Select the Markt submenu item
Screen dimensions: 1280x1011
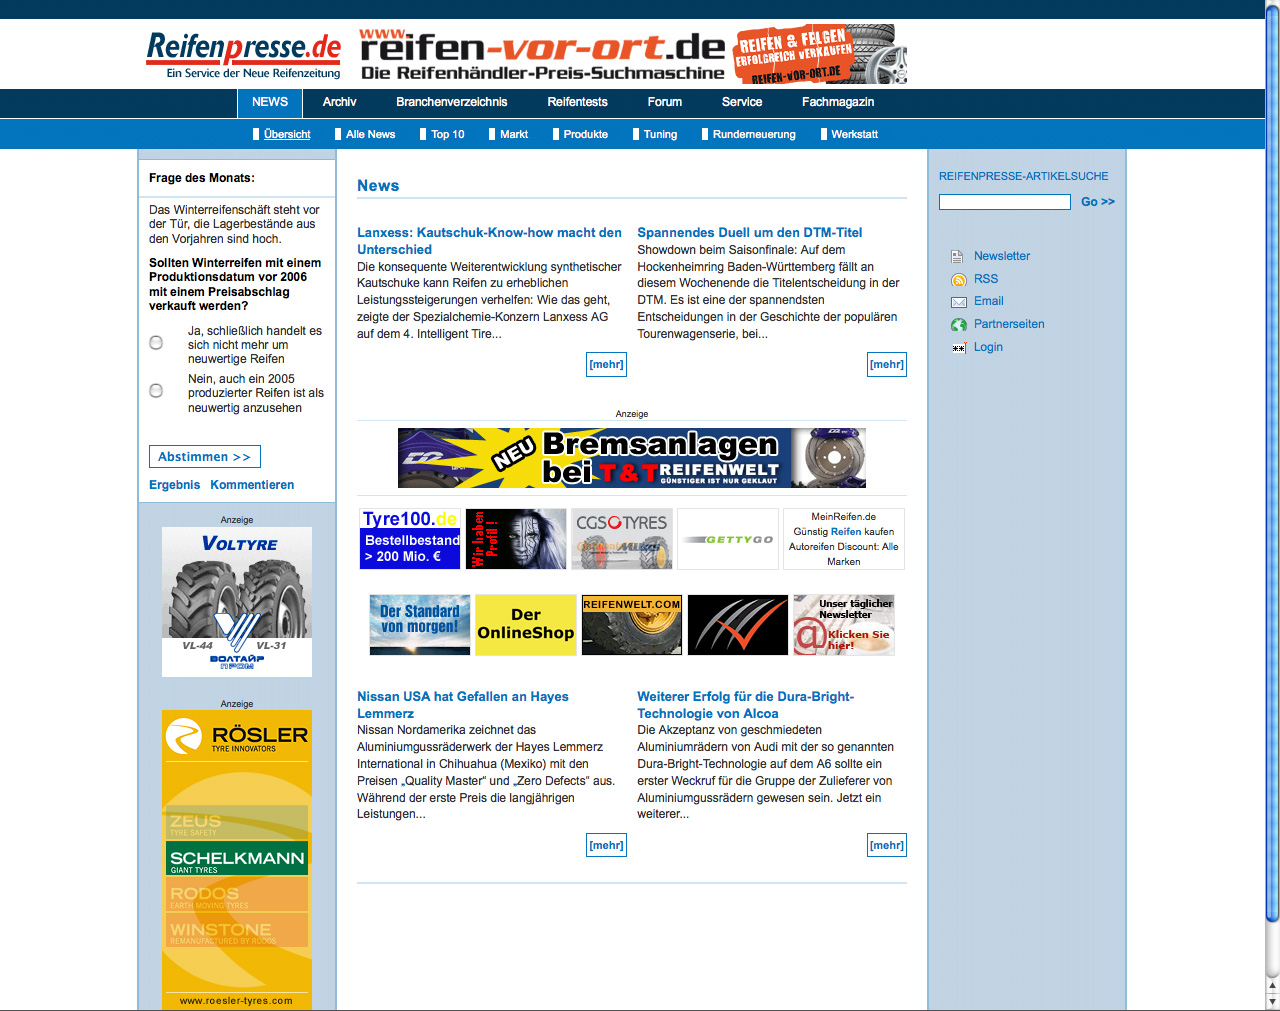514,135
